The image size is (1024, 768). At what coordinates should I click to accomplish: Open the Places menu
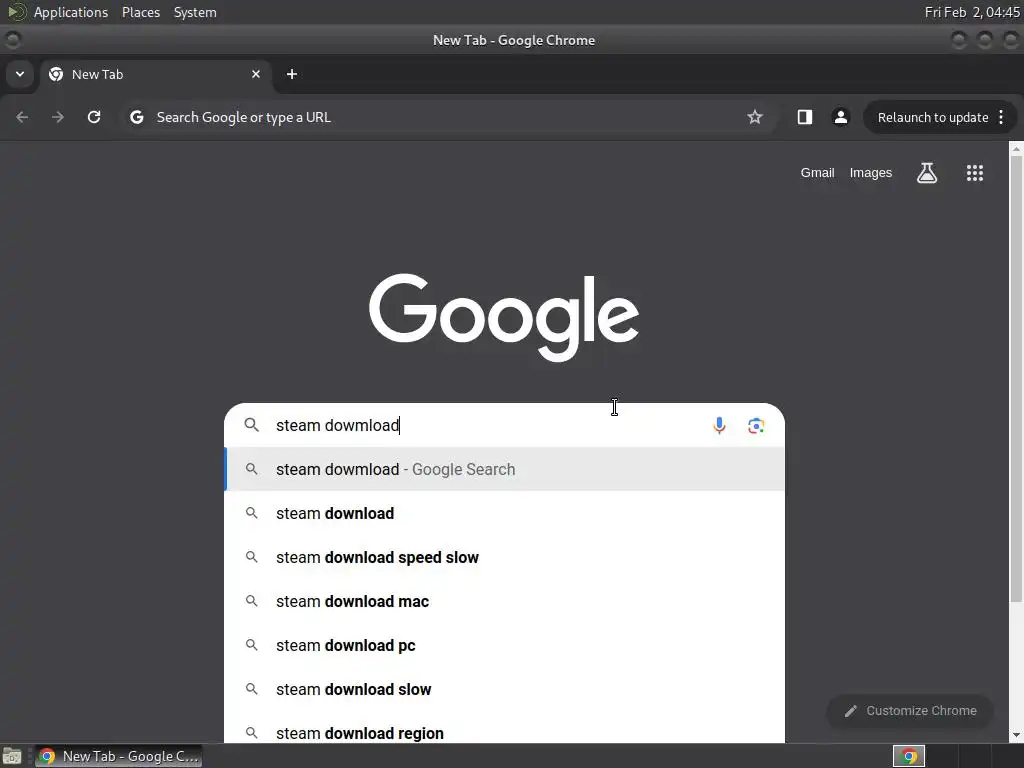tap(141, 12)
